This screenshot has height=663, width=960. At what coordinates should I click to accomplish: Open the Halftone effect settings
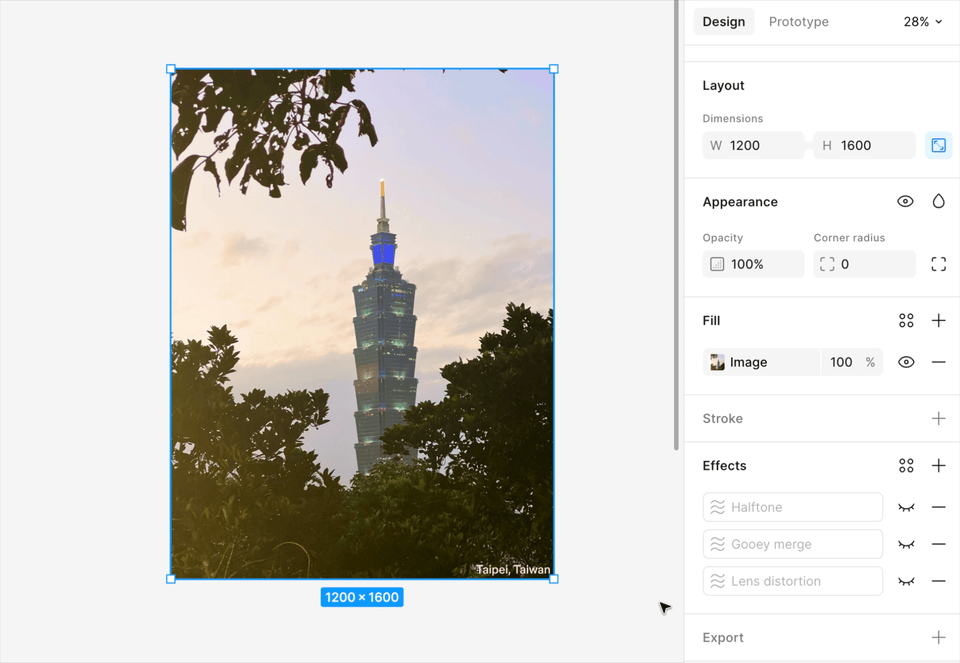pos(792,507)
